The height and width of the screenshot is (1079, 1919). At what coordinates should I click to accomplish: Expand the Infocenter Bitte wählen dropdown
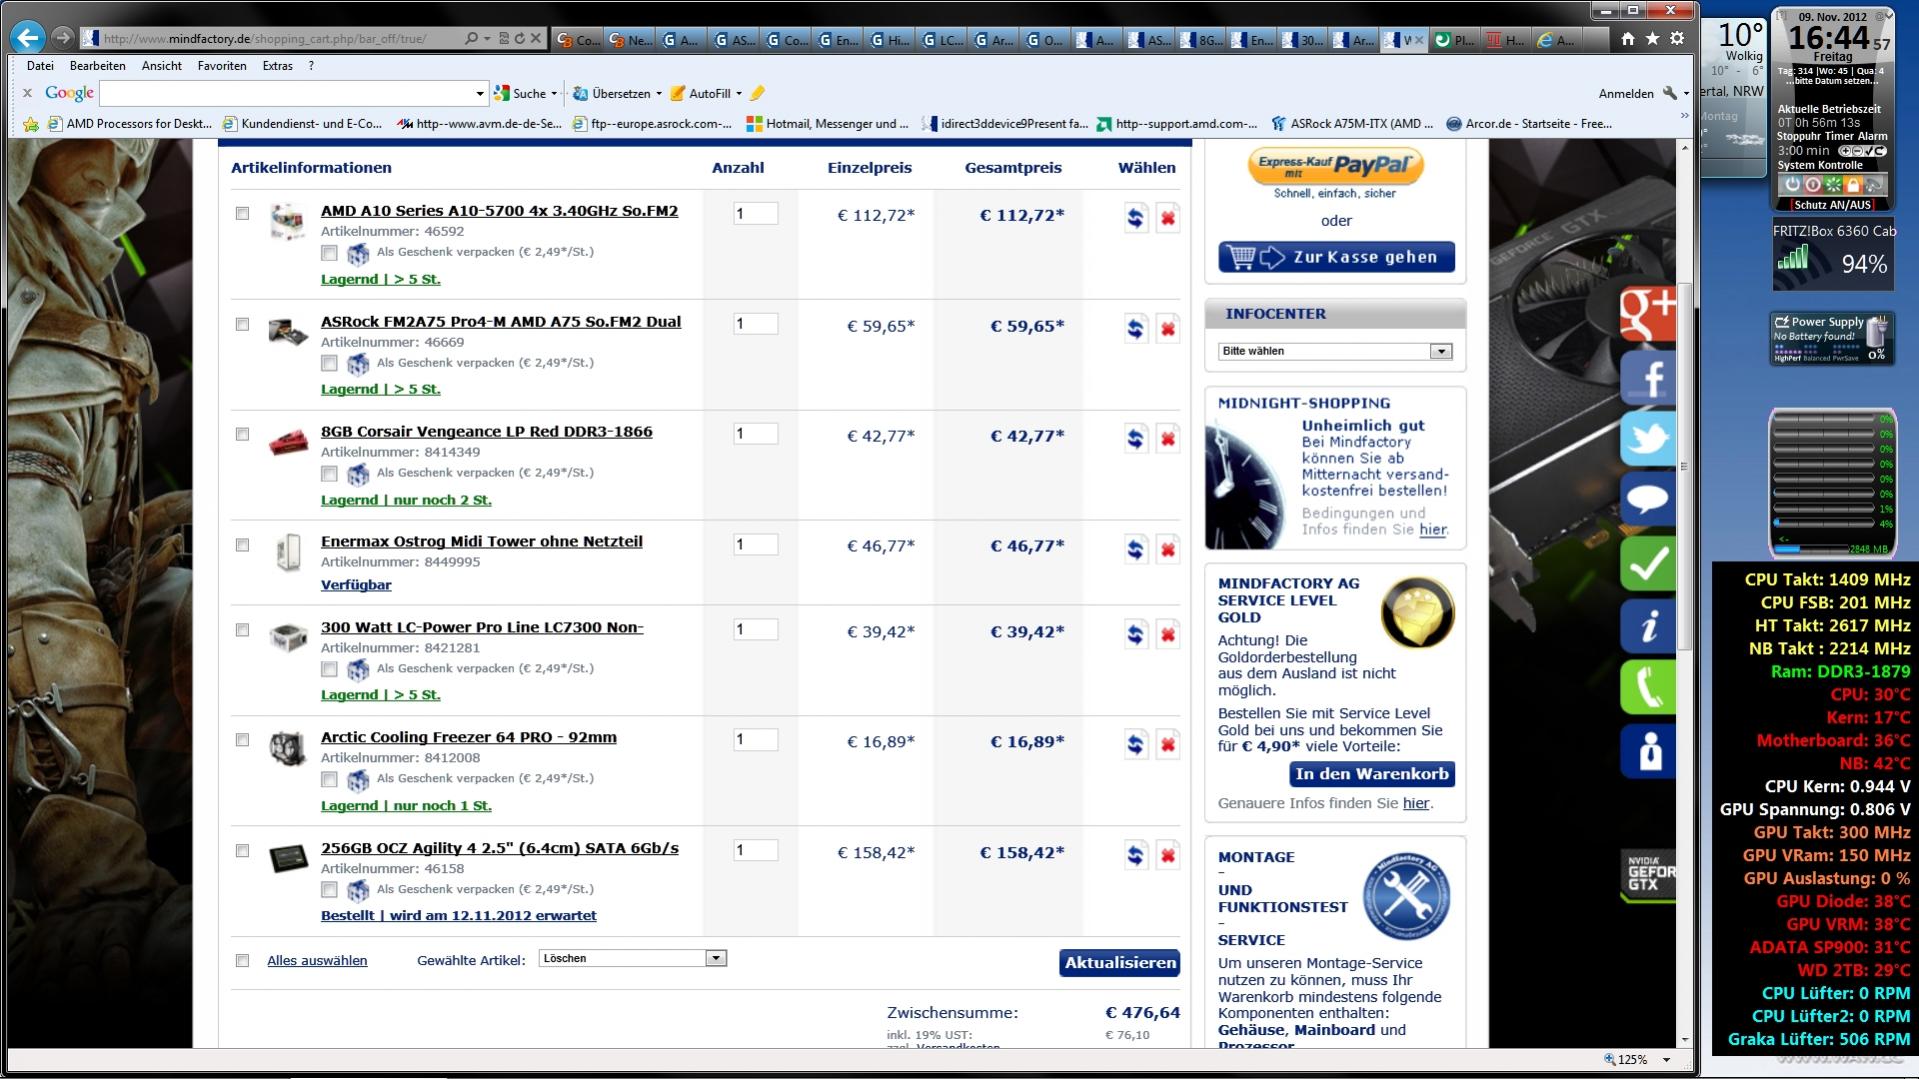click(x=1335, y=351)
